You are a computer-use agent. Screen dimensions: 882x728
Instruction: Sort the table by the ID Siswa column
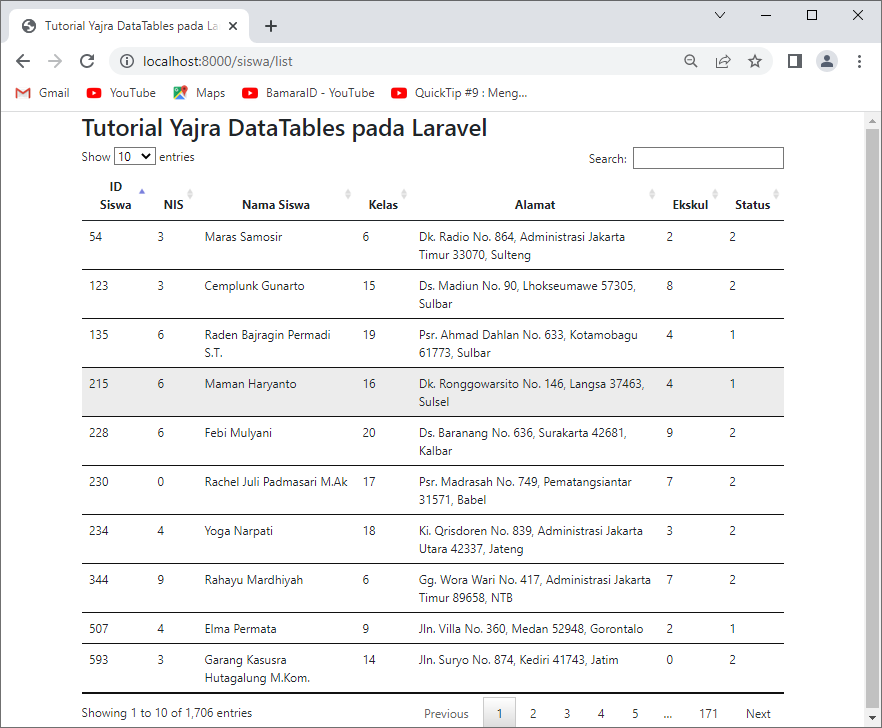pyautogui.click(x=116, y=195)
